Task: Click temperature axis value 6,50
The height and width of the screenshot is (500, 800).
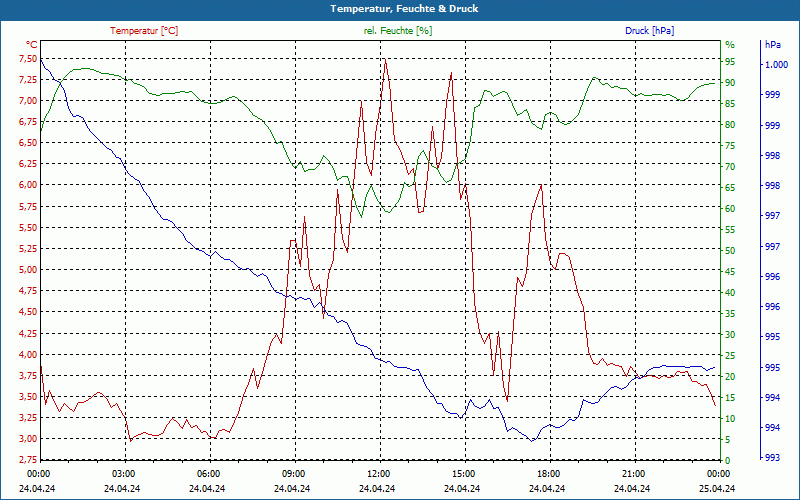Action: 28,143
